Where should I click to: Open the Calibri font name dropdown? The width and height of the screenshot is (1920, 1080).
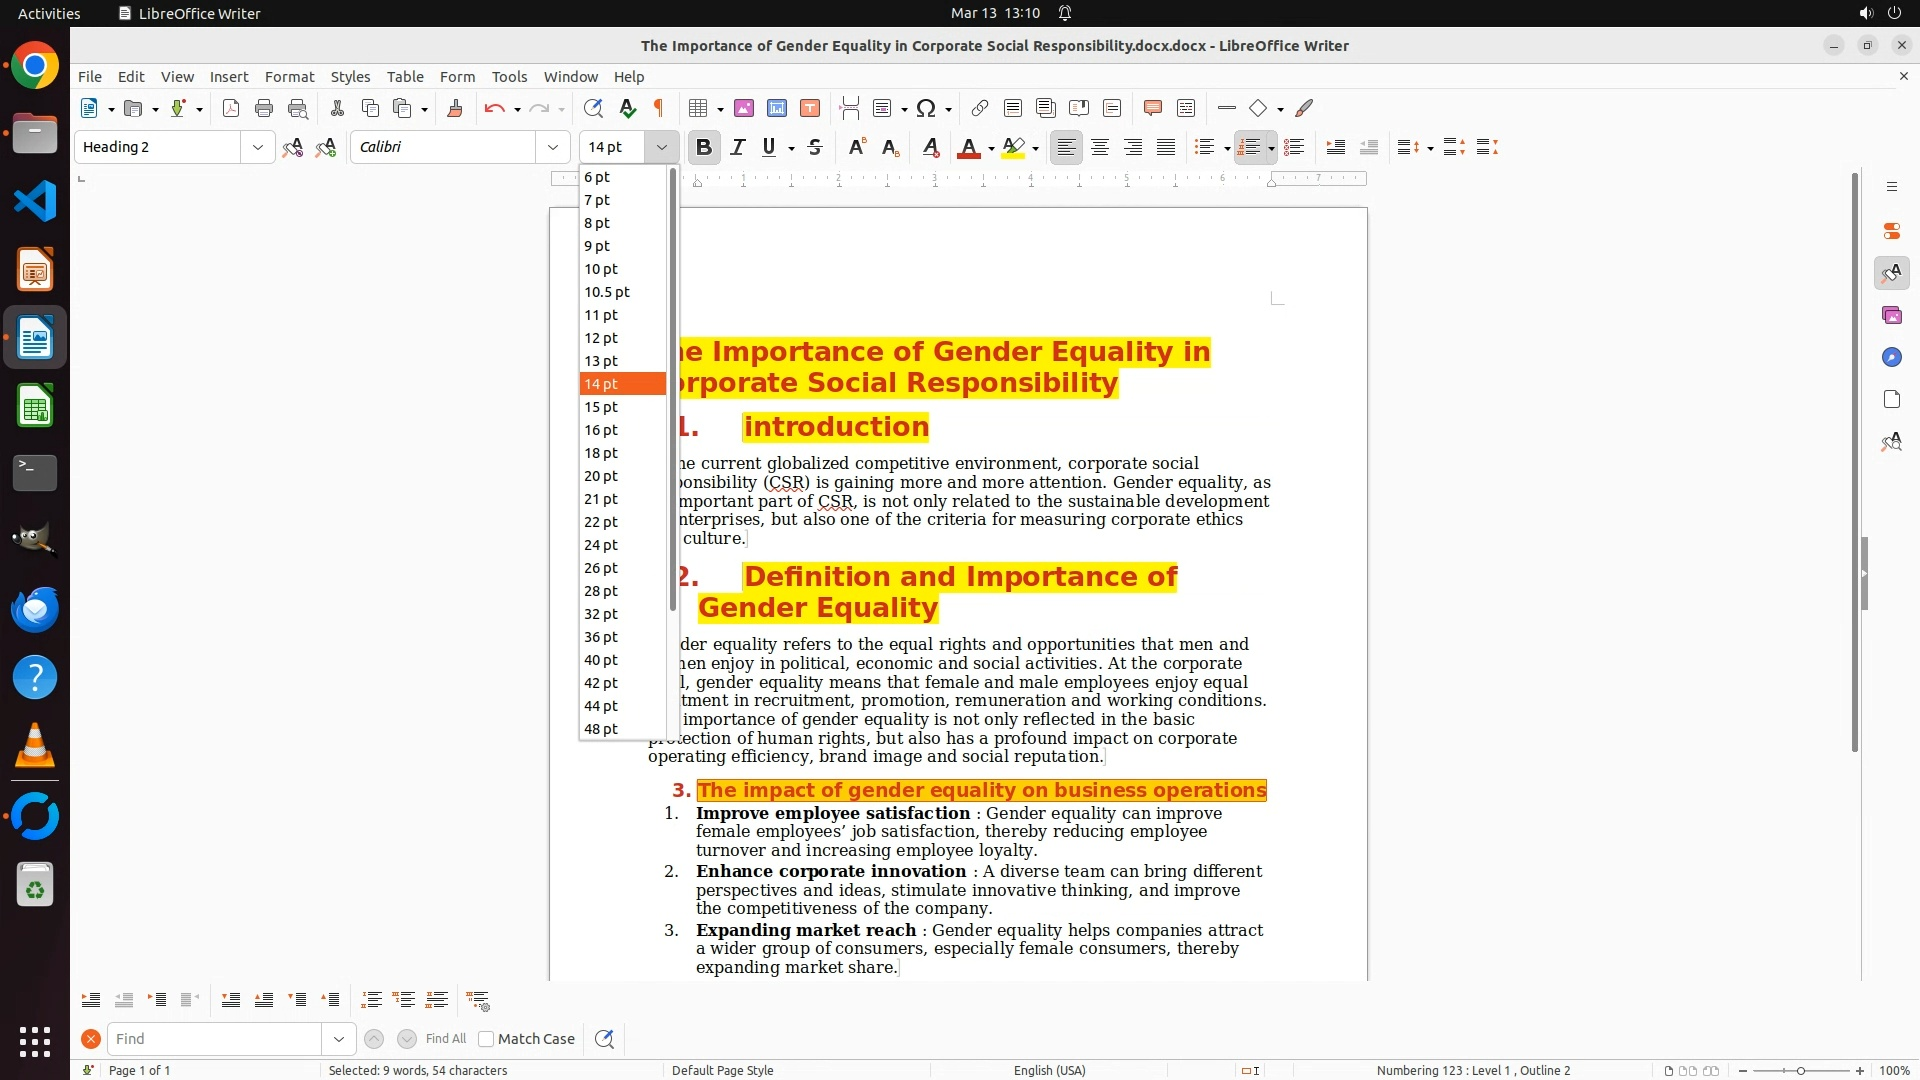pyautogui.click(x=552, y=147)
